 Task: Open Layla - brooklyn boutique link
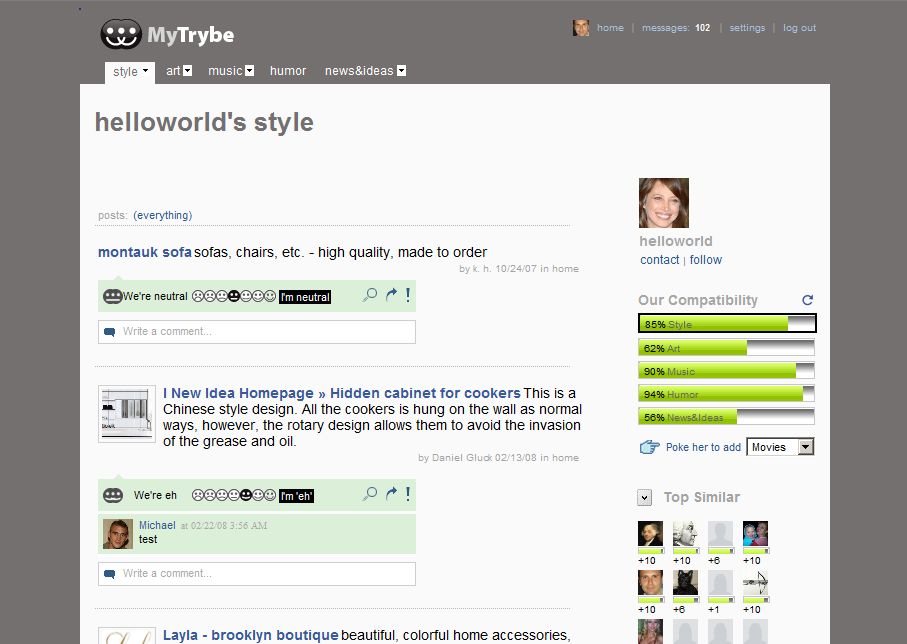point(250,635)
